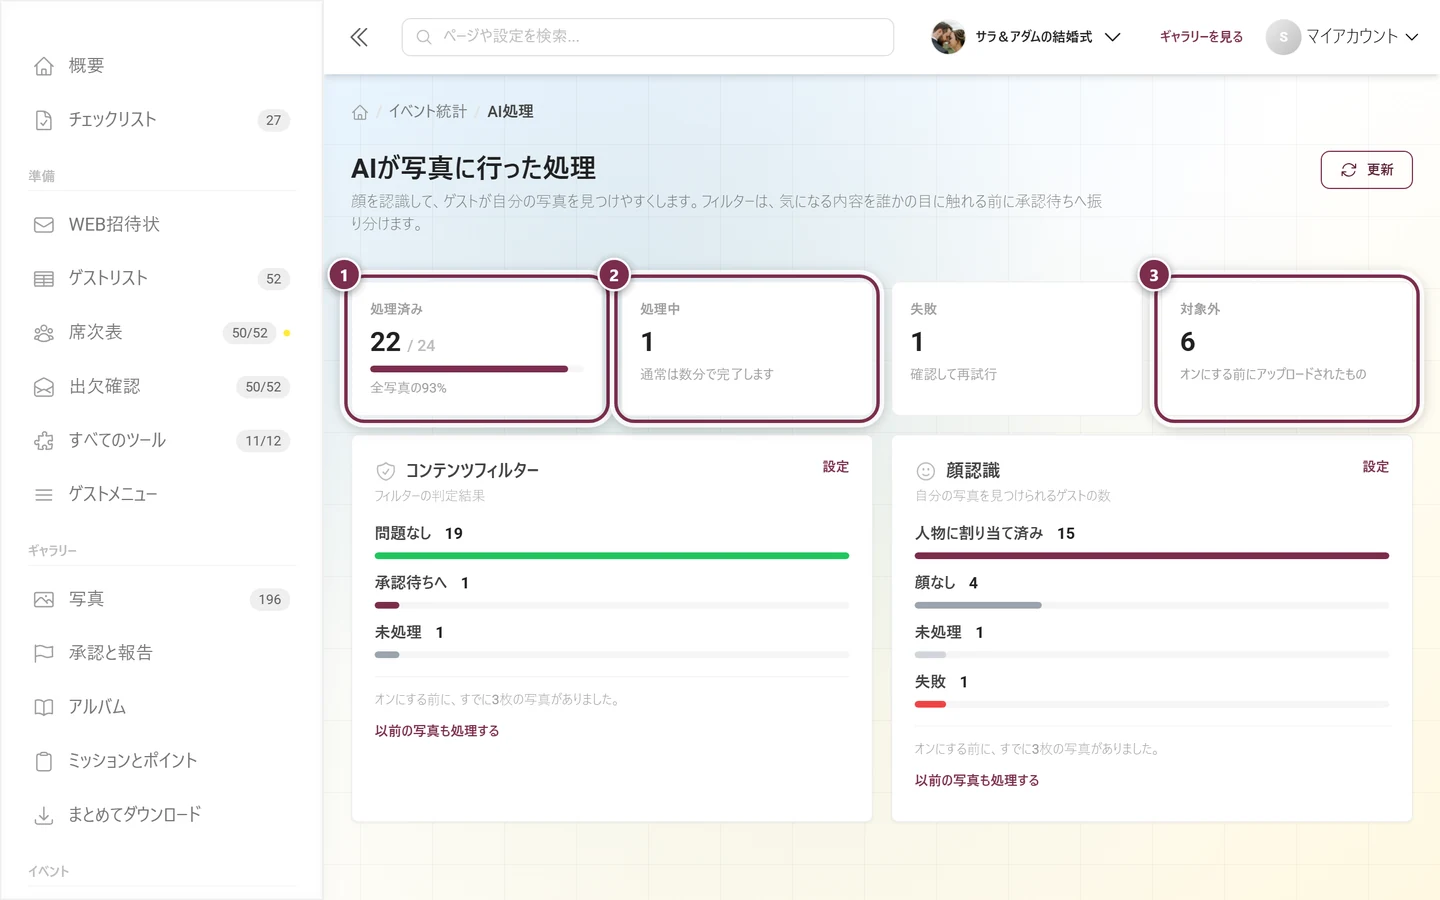The width and height of the screenshot is (1440, 900).
Task: Click the コンテンツフィルター shield icon
Action: point(386,471)
